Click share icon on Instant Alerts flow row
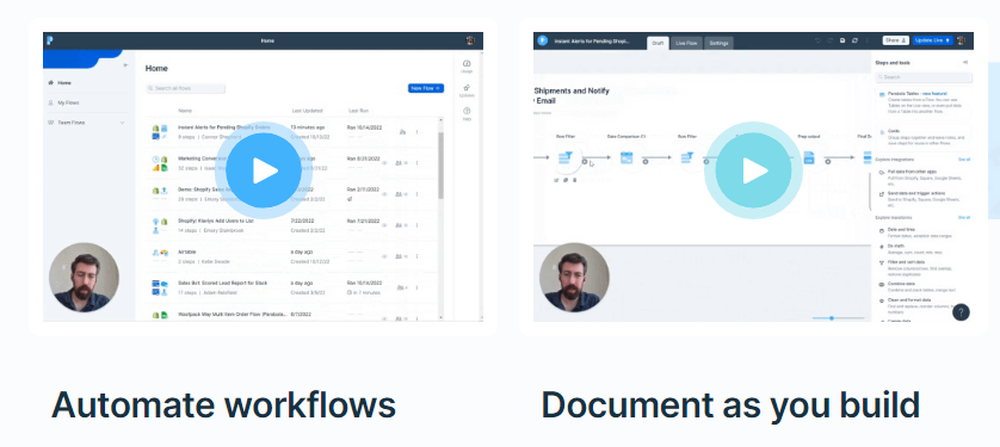The image size is (1000, 447). pyautogui.click(x=402, y=132)
